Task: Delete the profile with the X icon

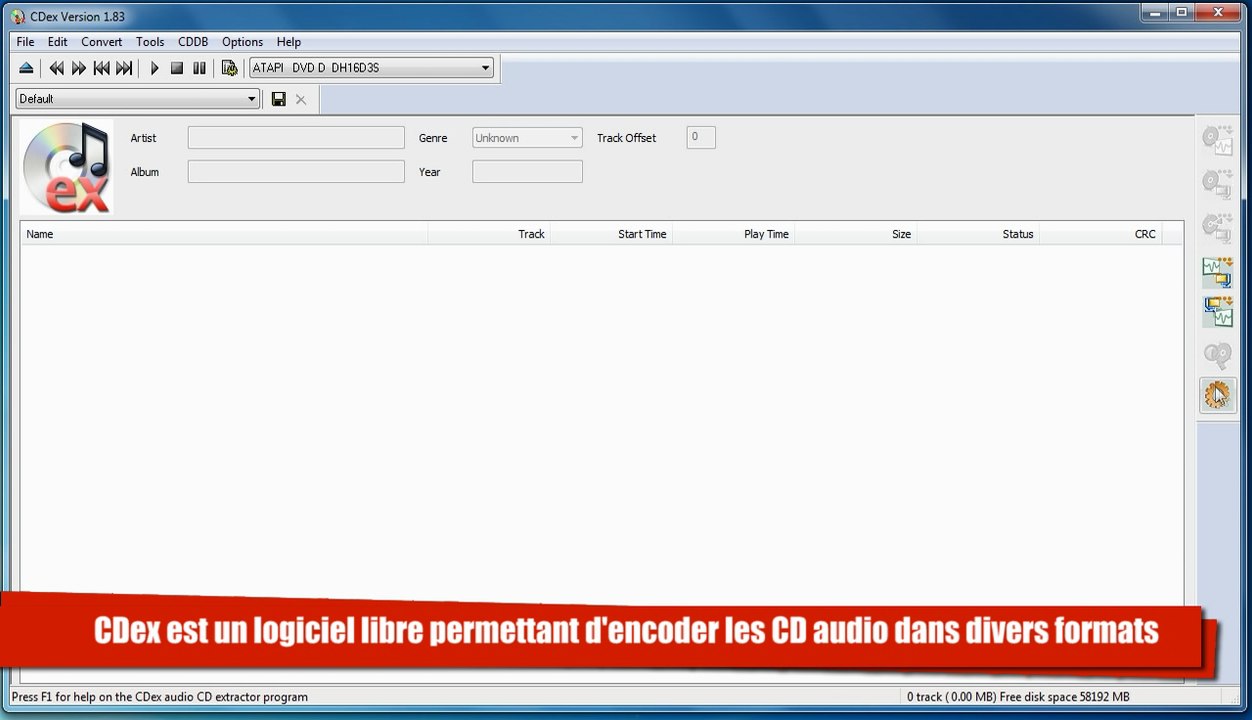Action: coord(301,99)
